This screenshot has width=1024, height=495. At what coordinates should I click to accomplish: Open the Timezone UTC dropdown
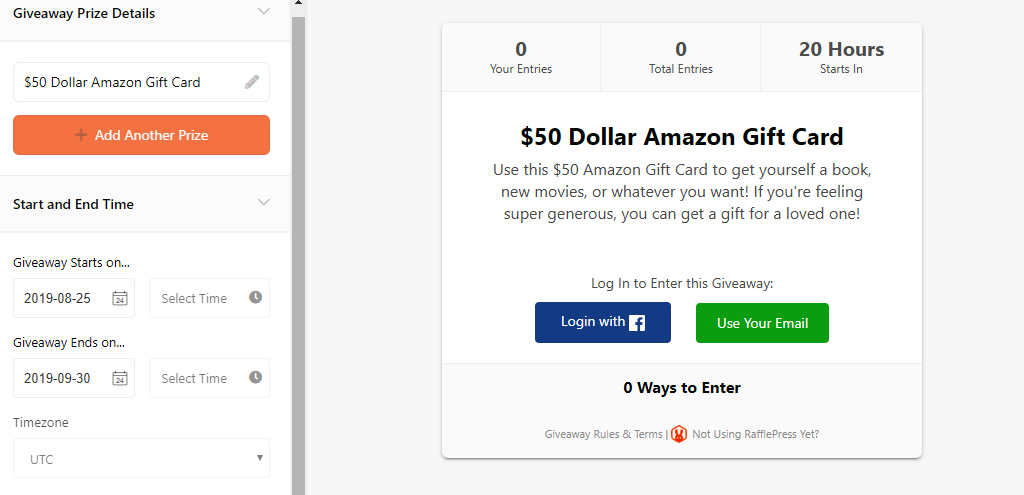pos(141,459)
